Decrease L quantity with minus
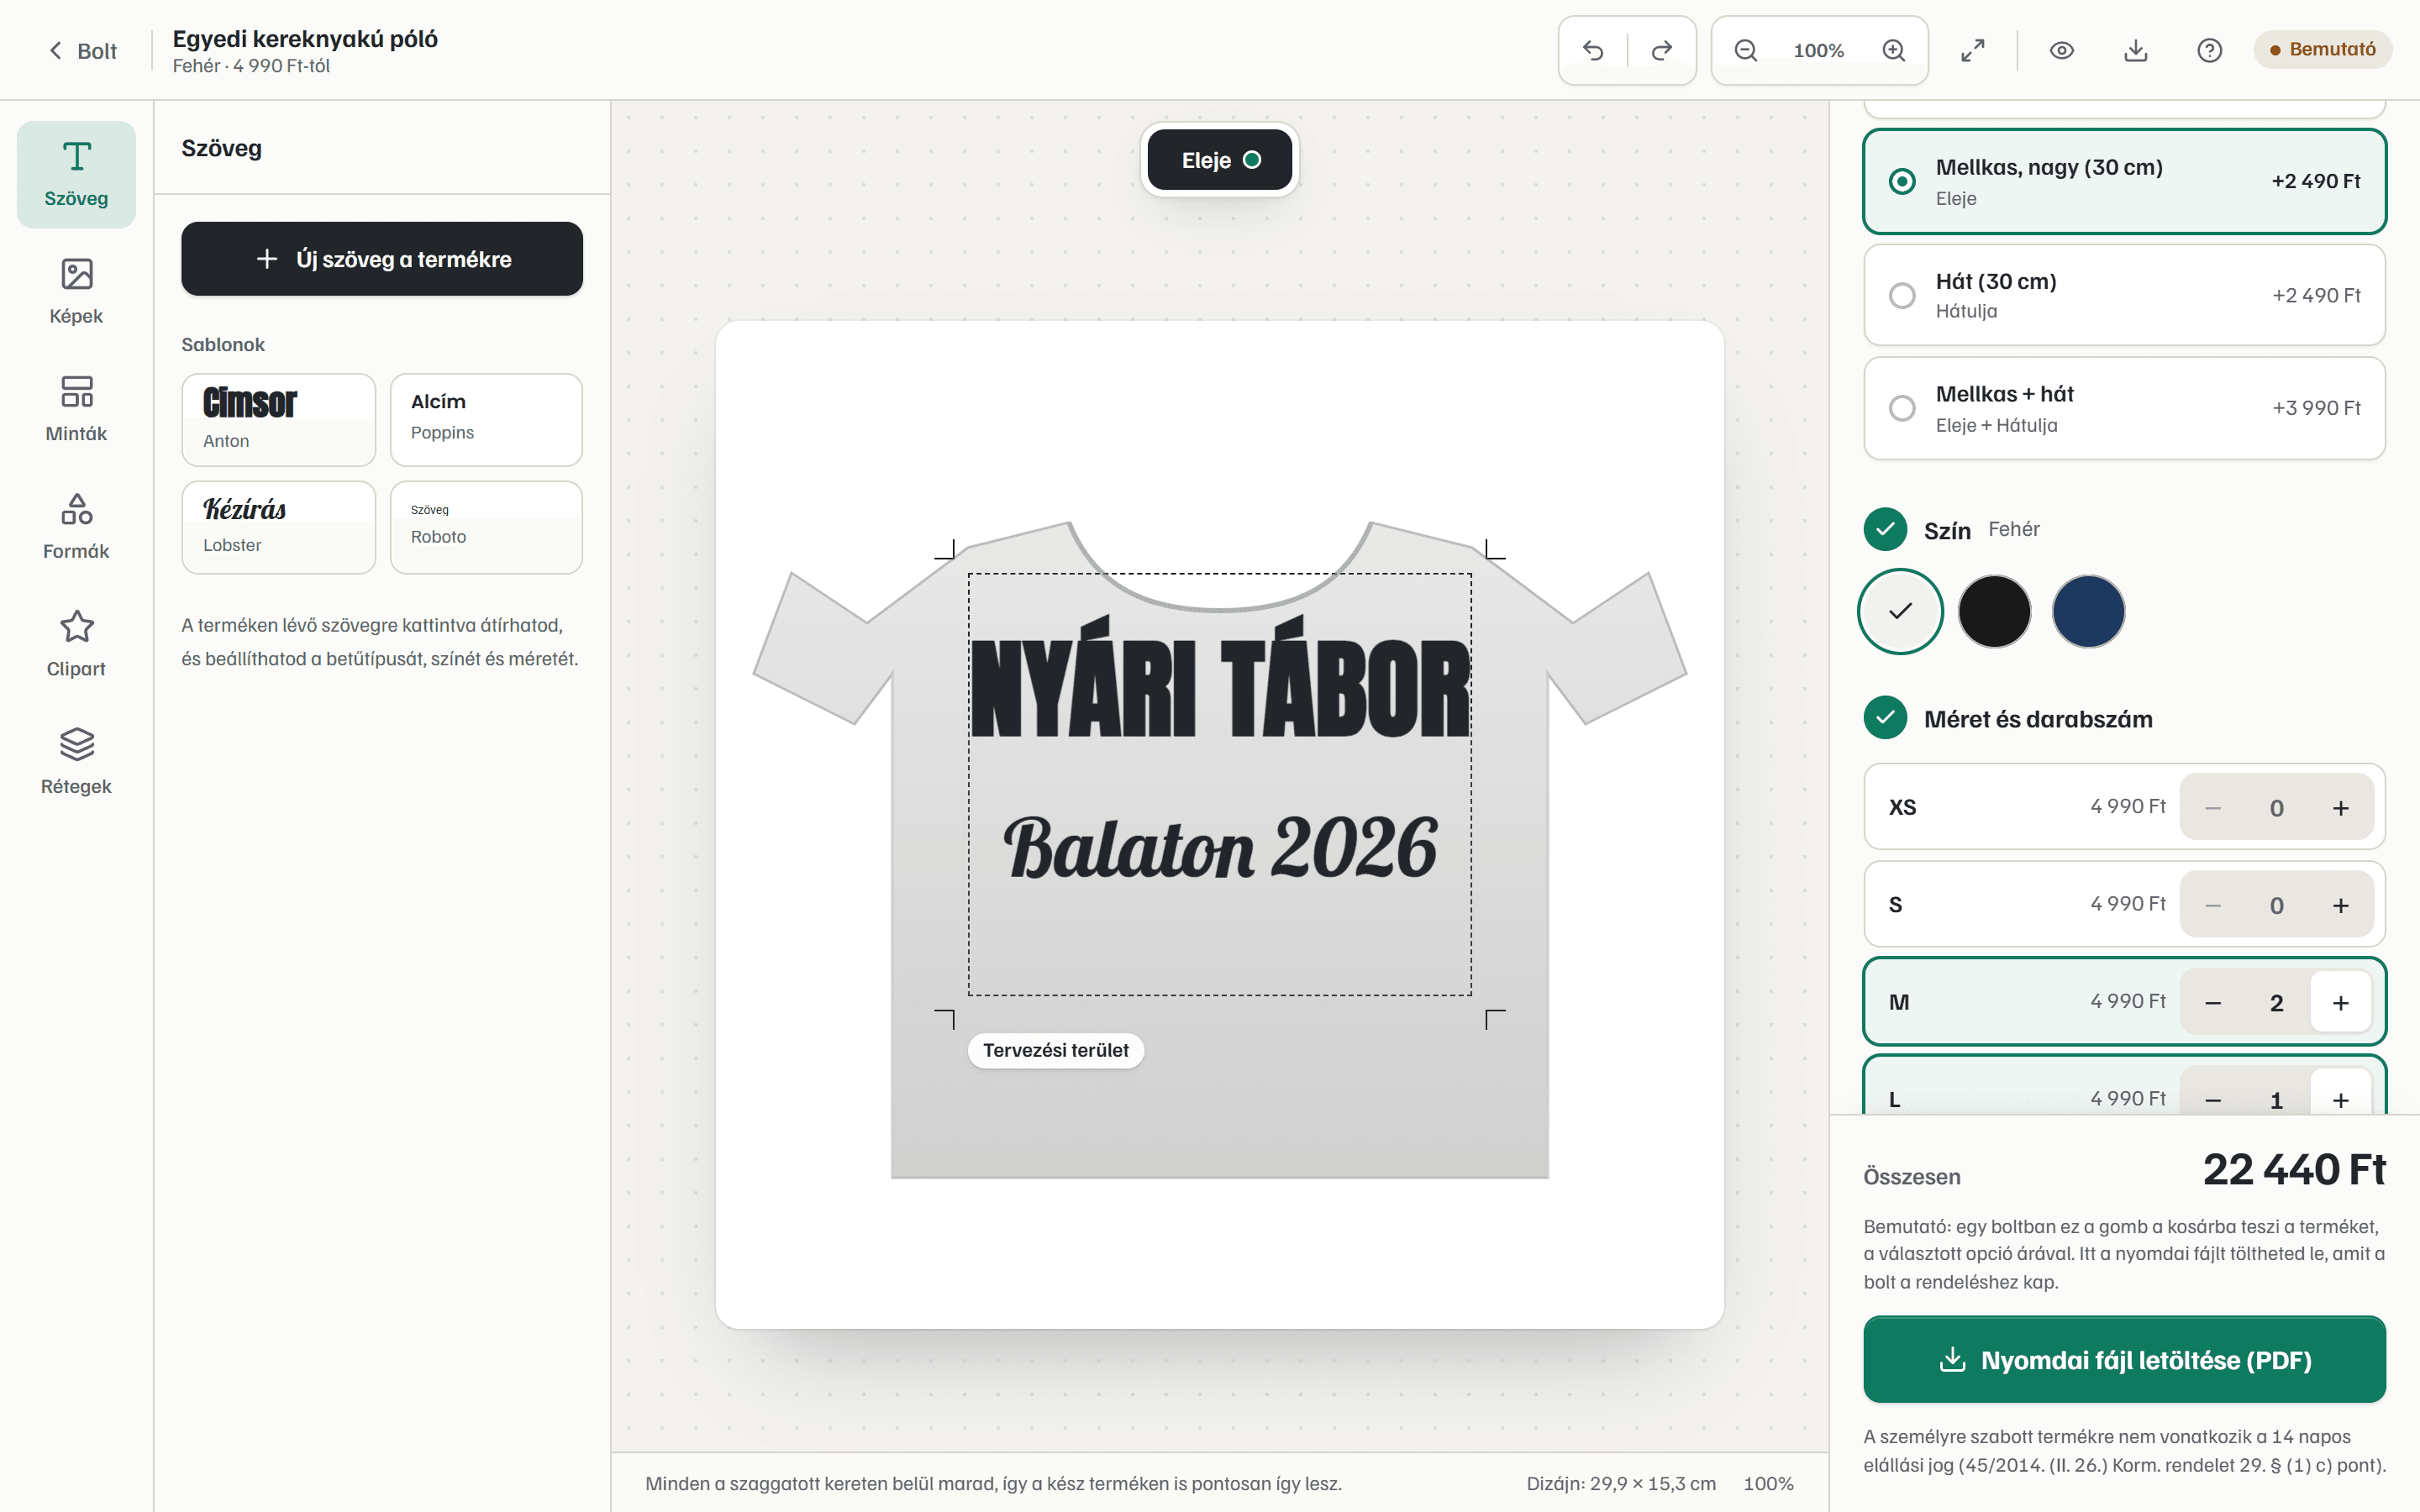This screenshot has width=2420, height=1512. pyautogui.click(x=2213, y=1099)
